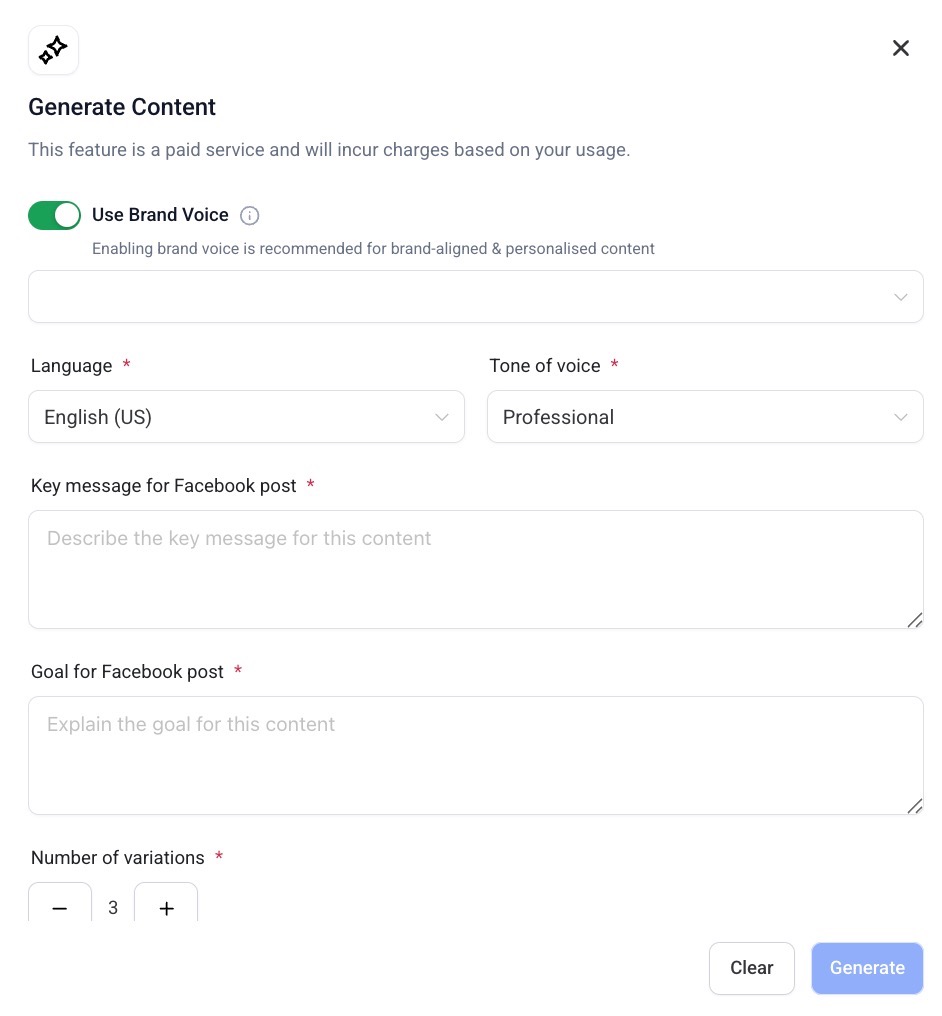Open the Tone of voice dropdown
Viewport: 942px width, 1016px height.
coord(704,417)
